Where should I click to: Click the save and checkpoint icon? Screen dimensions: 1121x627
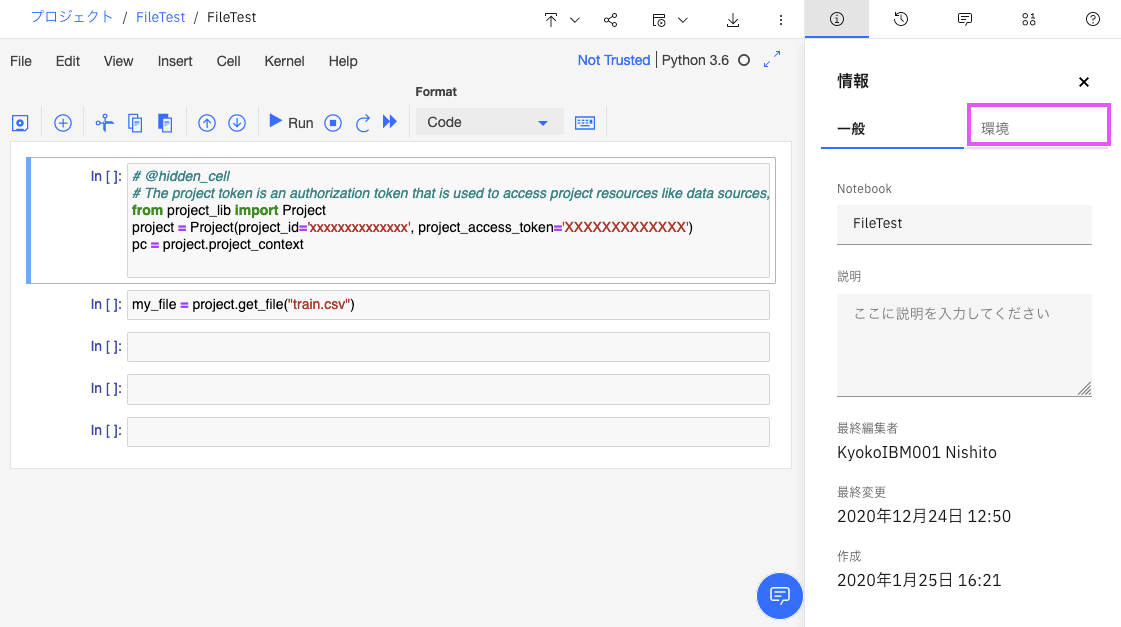point(20,123)
